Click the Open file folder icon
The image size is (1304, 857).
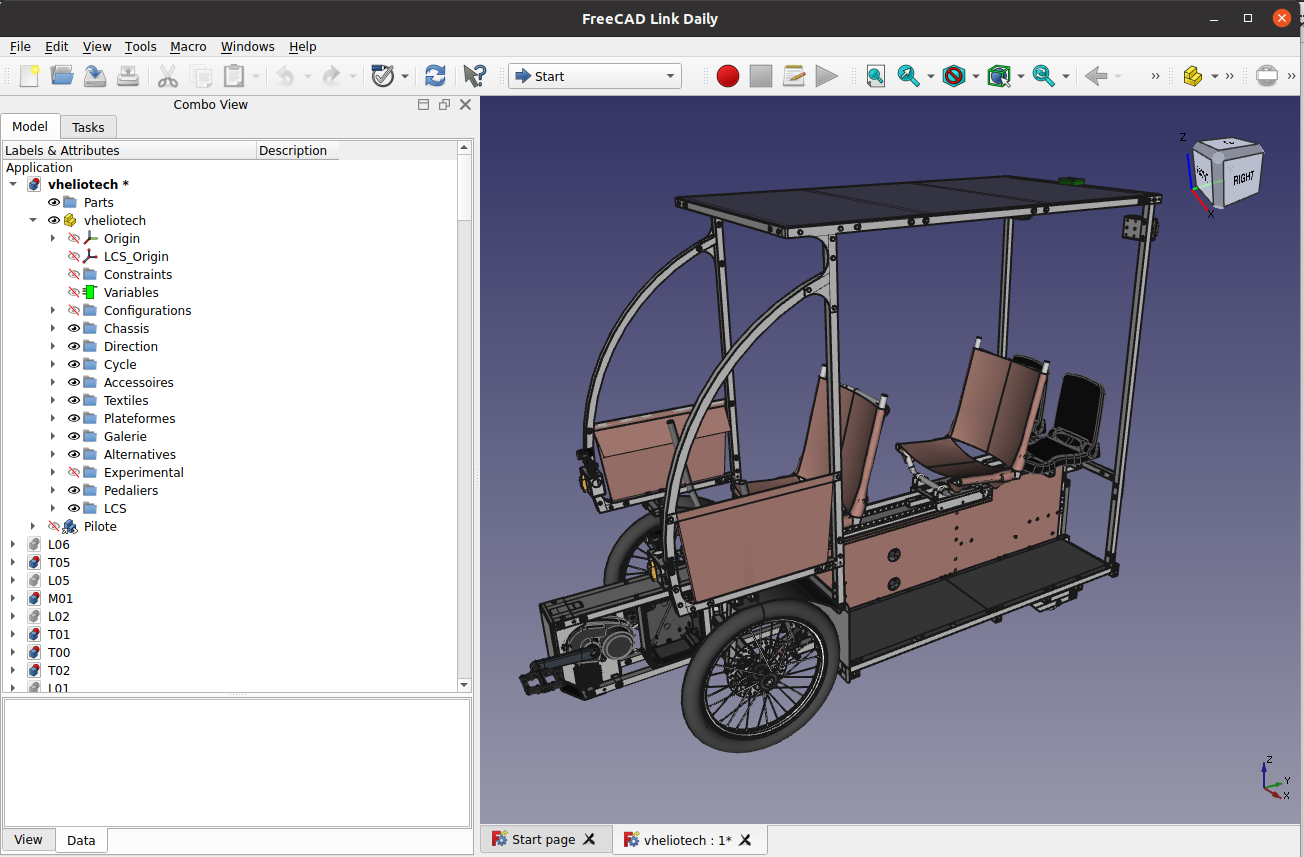point(62,76)
